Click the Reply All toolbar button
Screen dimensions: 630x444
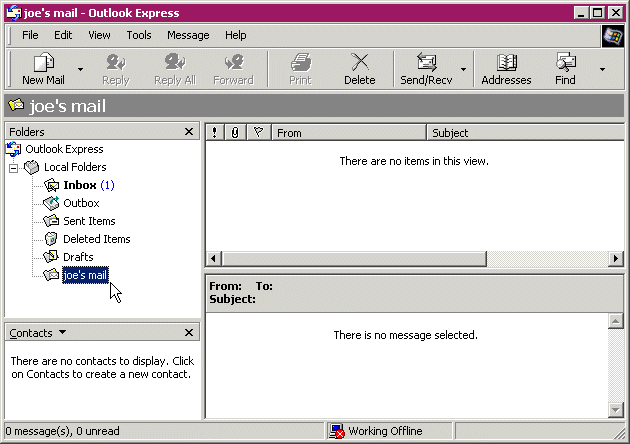click(x=175, y=69)
